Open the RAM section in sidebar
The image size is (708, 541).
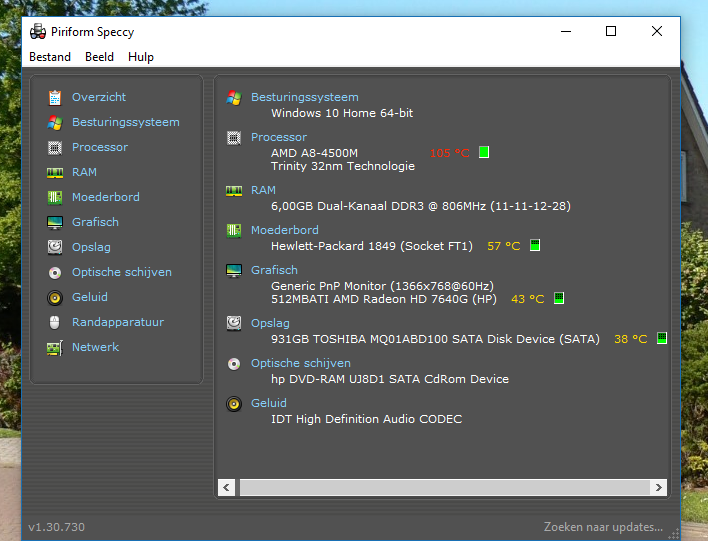pos(84,172)
